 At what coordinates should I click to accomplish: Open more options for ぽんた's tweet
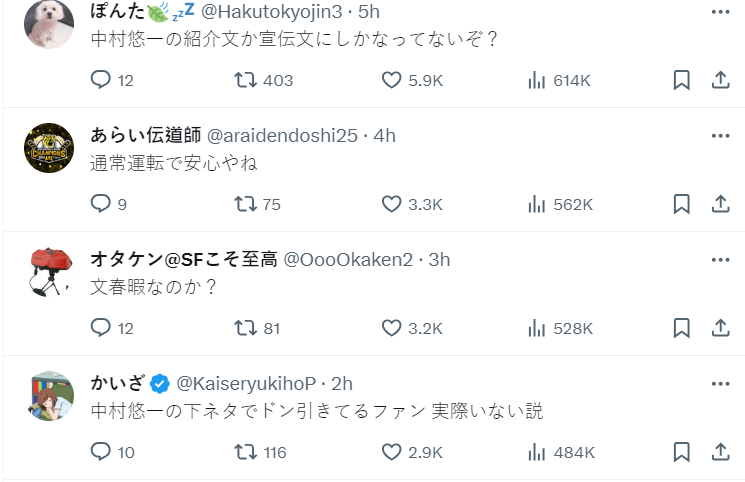click(720, 12)
